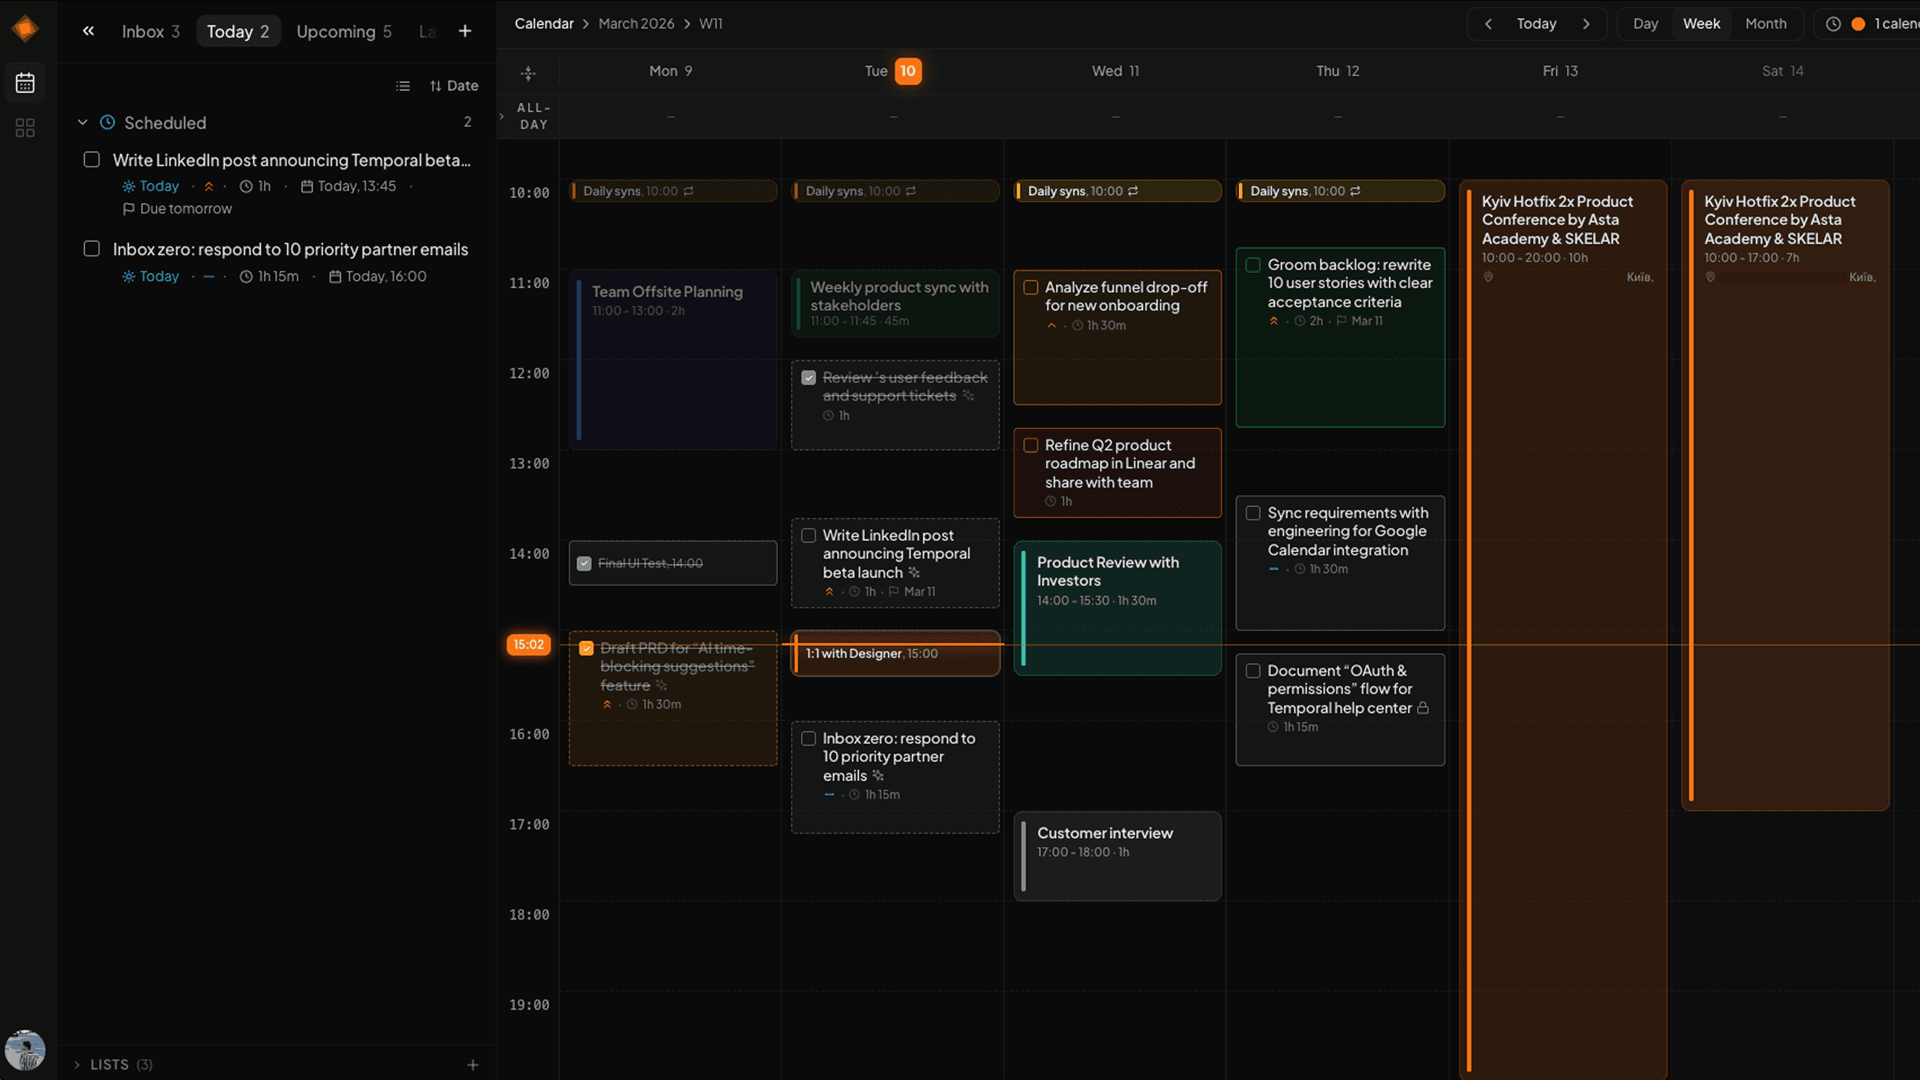Uncheck the completed 'Final UI Test' task on Monday
Image resolution: width=1920 pixels, height=1080 pixels.
585,563
